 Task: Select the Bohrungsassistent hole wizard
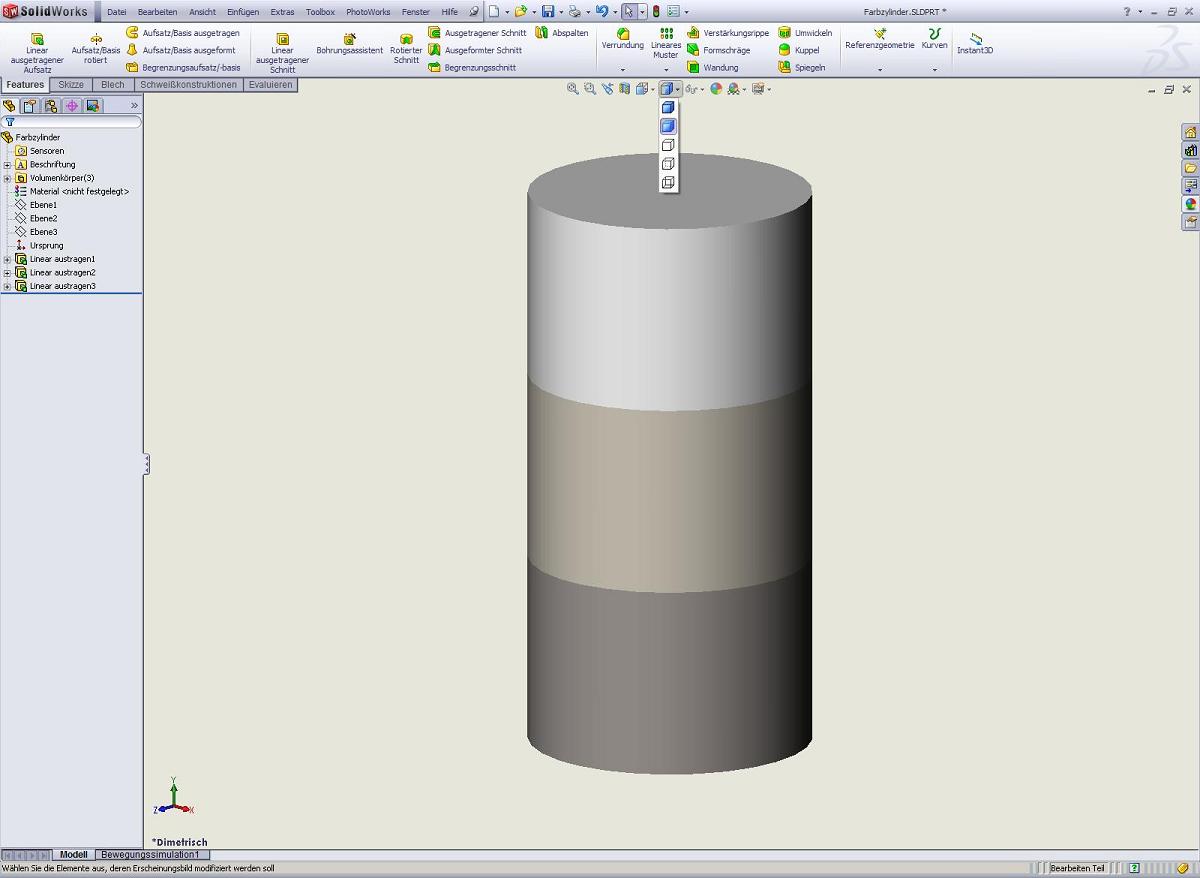tap(349, 44)
